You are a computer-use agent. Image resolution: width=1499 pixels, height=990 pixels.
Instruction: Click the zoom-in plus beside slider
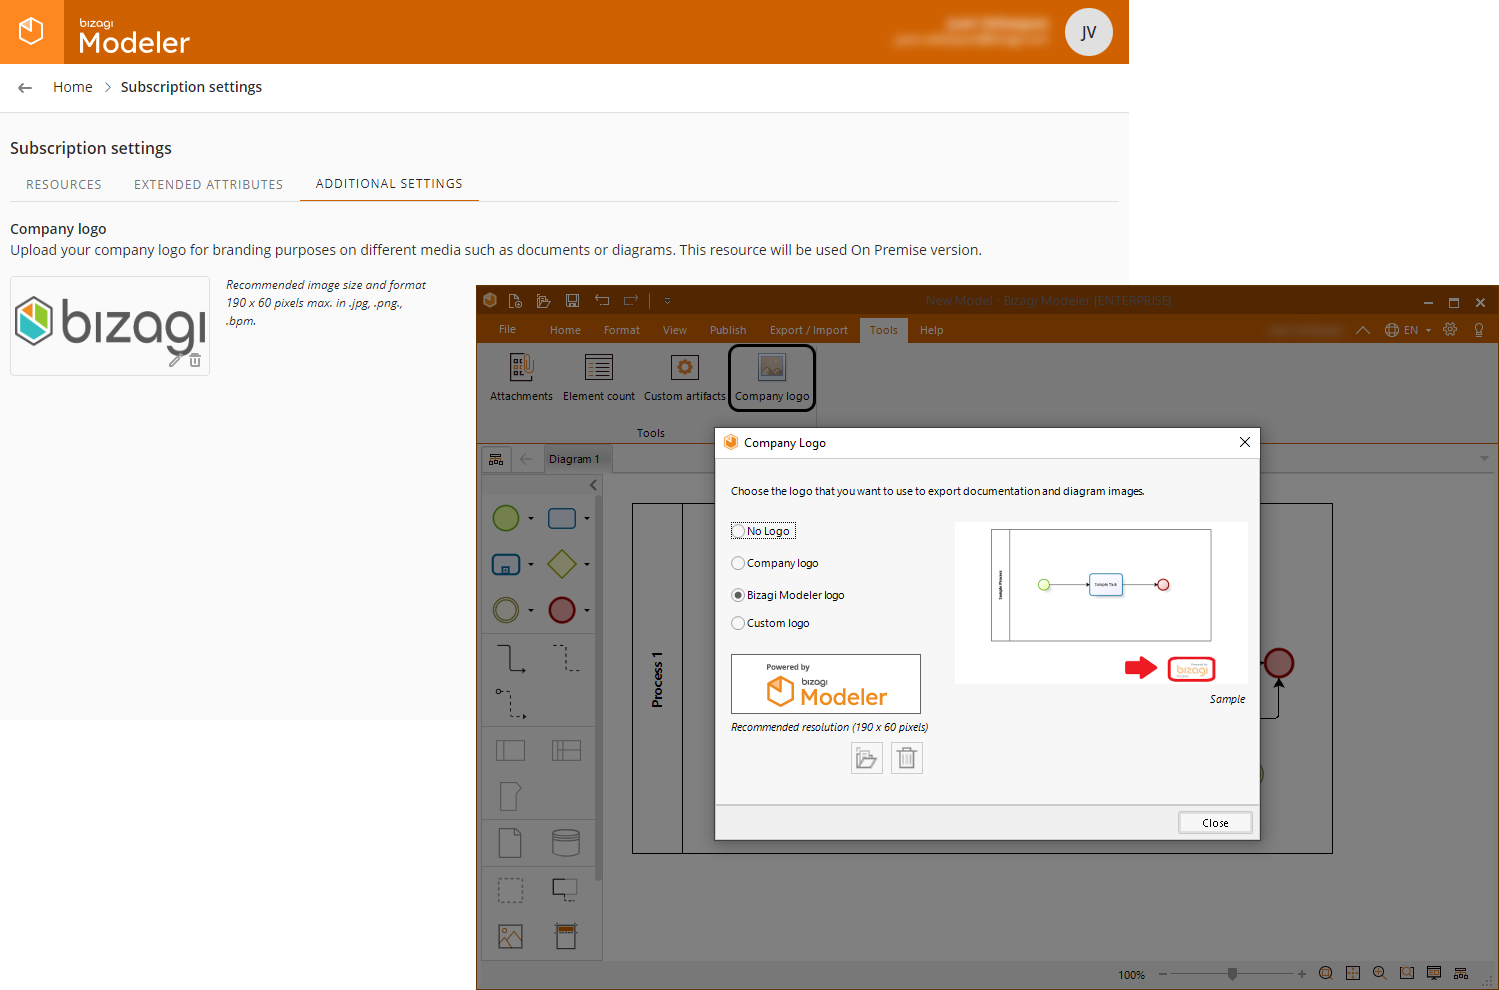point(1301,974)
